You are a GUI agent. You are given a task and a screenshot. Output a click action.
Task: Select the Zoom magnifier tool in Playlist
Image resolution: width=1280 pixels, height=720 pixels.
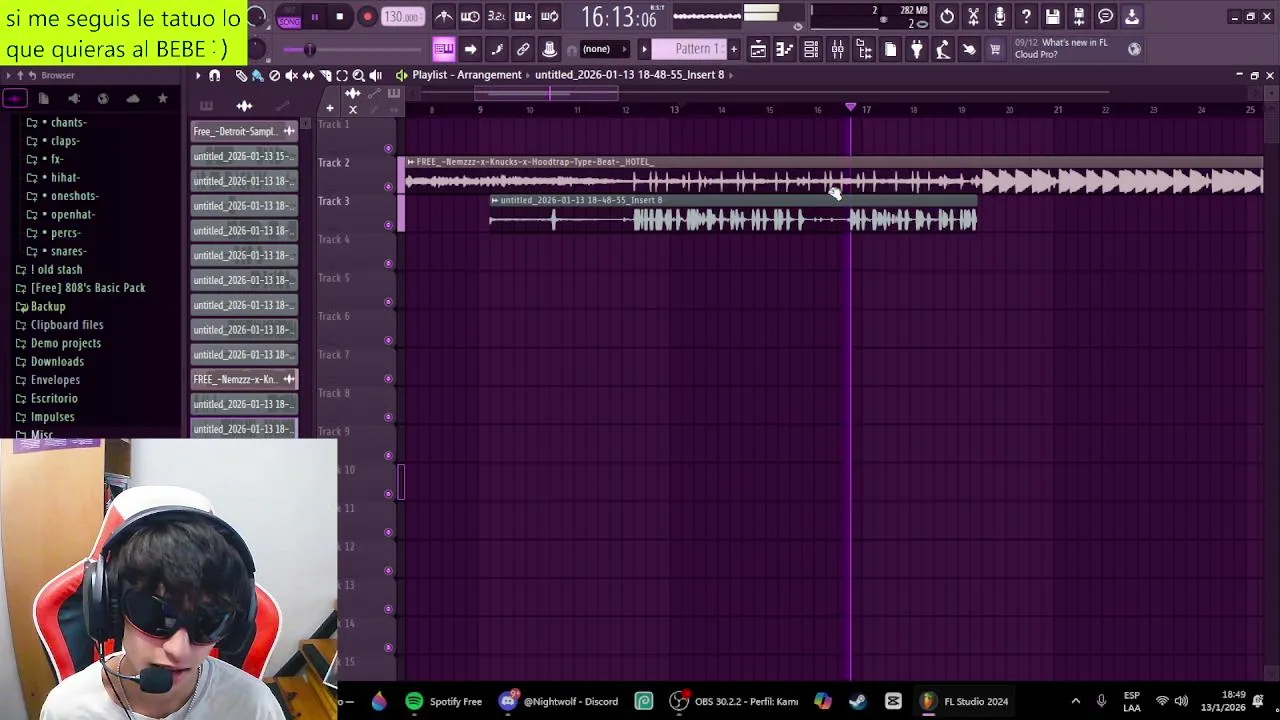[x=358, y=75]
